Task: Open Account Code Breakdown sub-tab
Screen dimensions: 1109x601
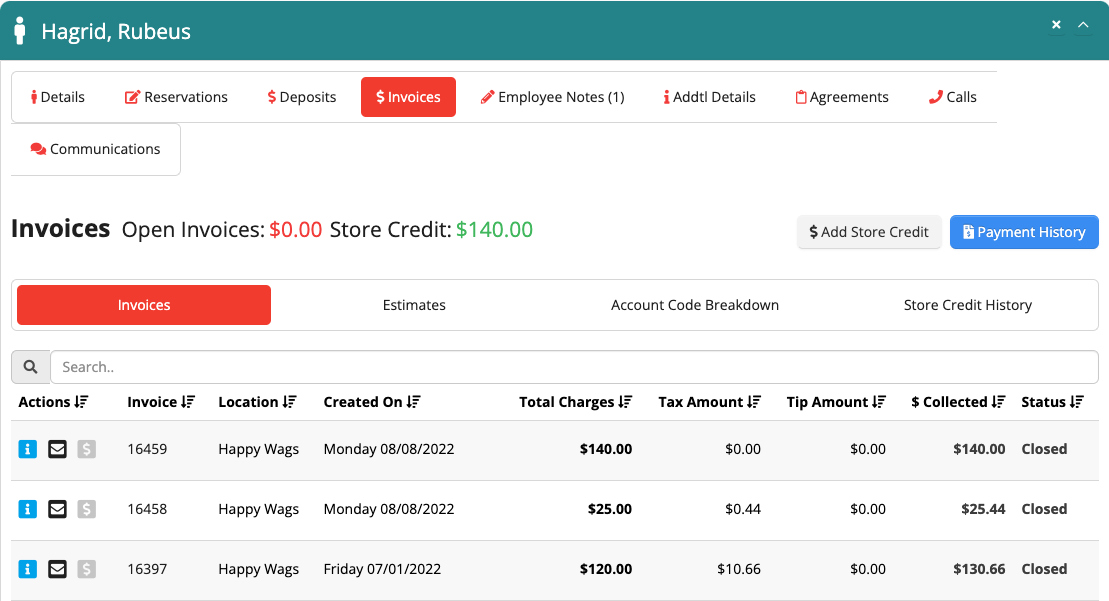Action: click(x=695, y=305)
